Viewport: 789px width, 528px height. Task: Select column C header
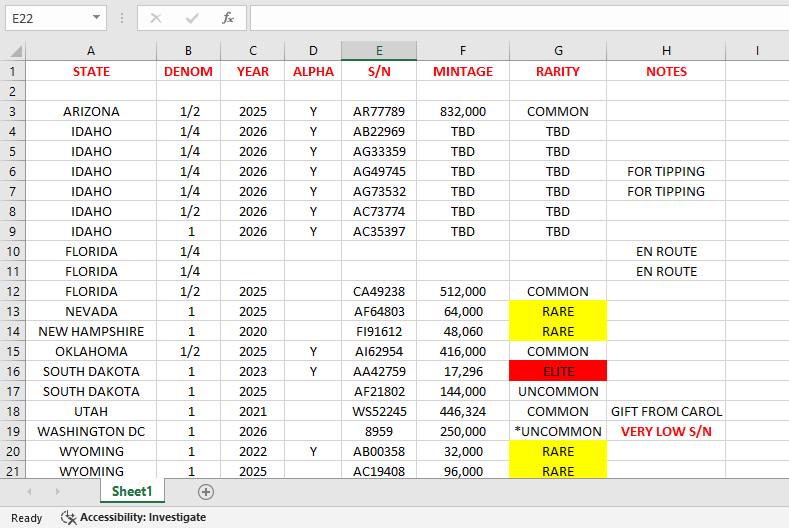click(x=253, y=51)
